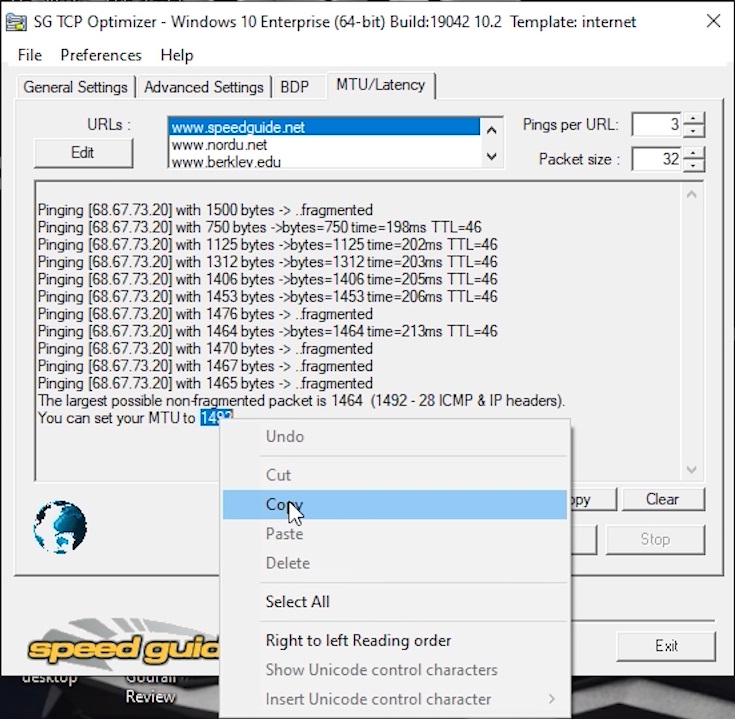The image size is (735, 719).
Task: Click Cut in the context menu
Action: 395,475
